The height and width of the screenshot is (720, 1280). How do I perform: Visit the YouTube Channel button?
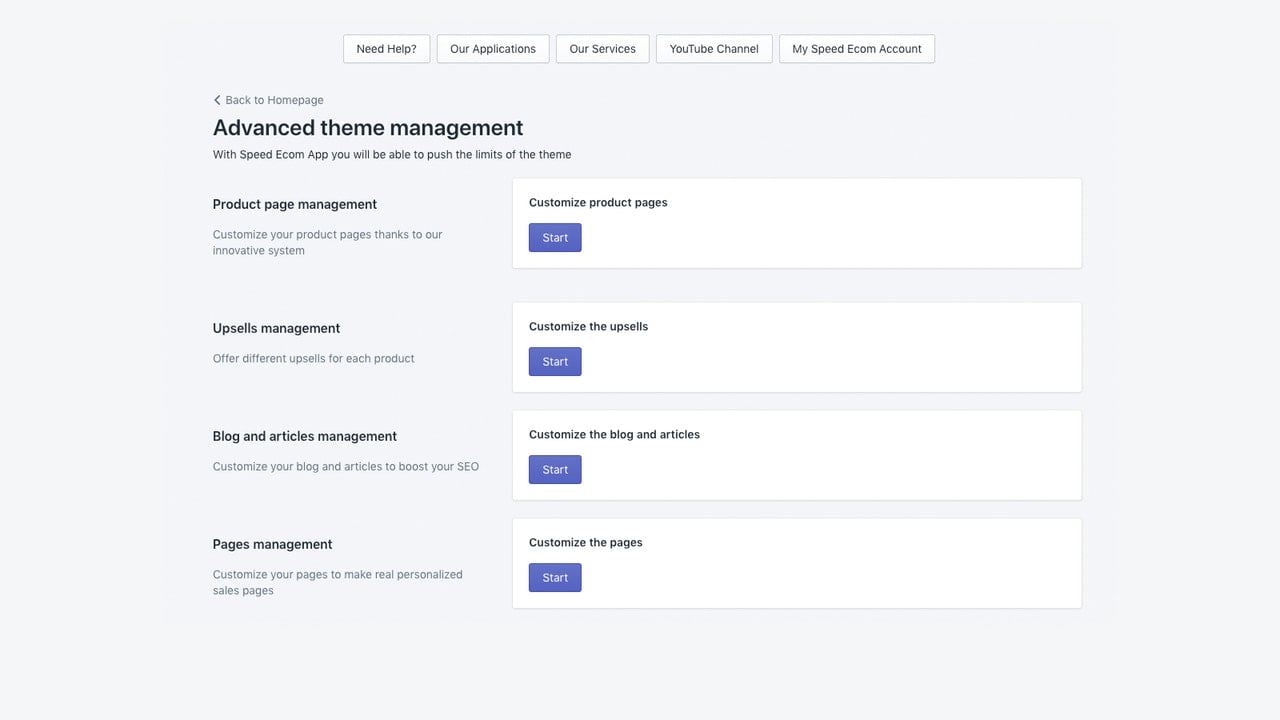click(714, 49)
